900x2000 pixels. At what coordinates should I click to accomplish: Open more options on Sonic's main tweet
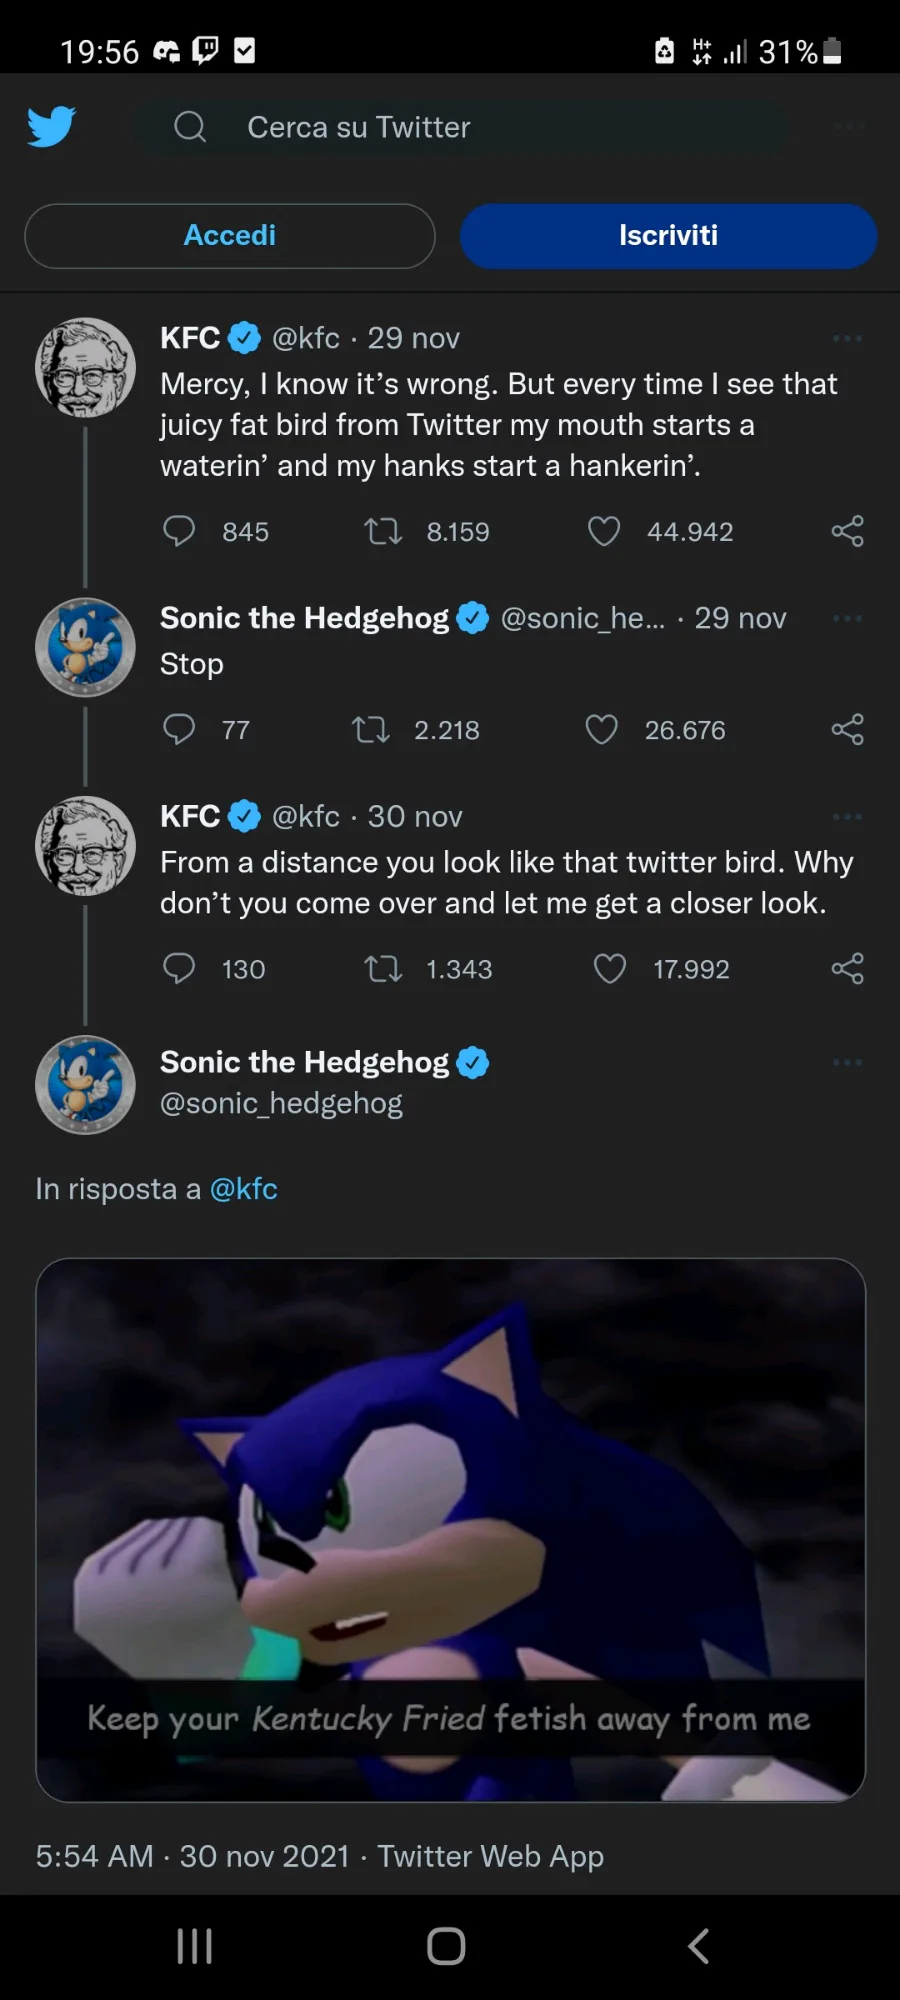click(x=847, y=1063)
